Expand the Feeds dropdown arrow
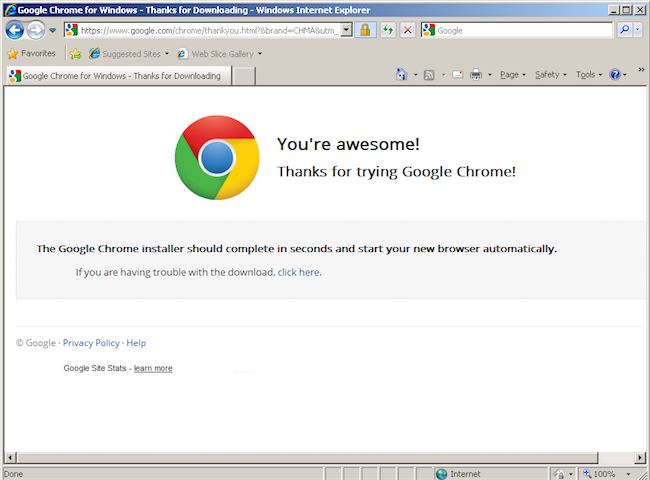Viewport: 650px width, 480px height. pyautogui.click(x=444, y=75)
